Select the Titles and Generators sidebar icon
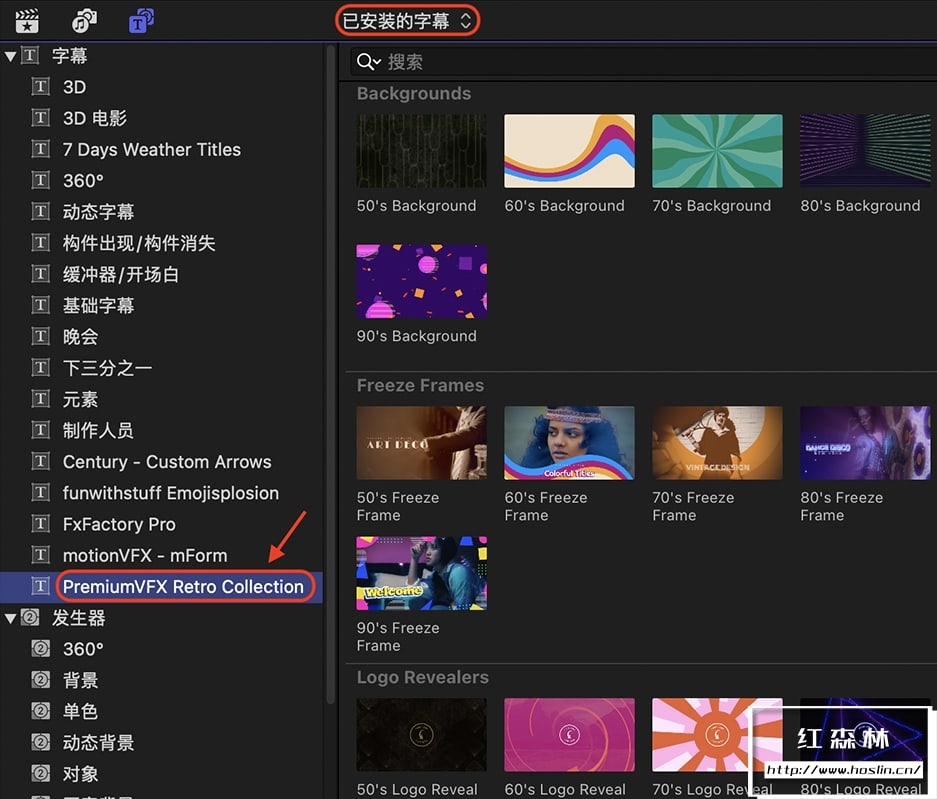 [x=141, y=21]
